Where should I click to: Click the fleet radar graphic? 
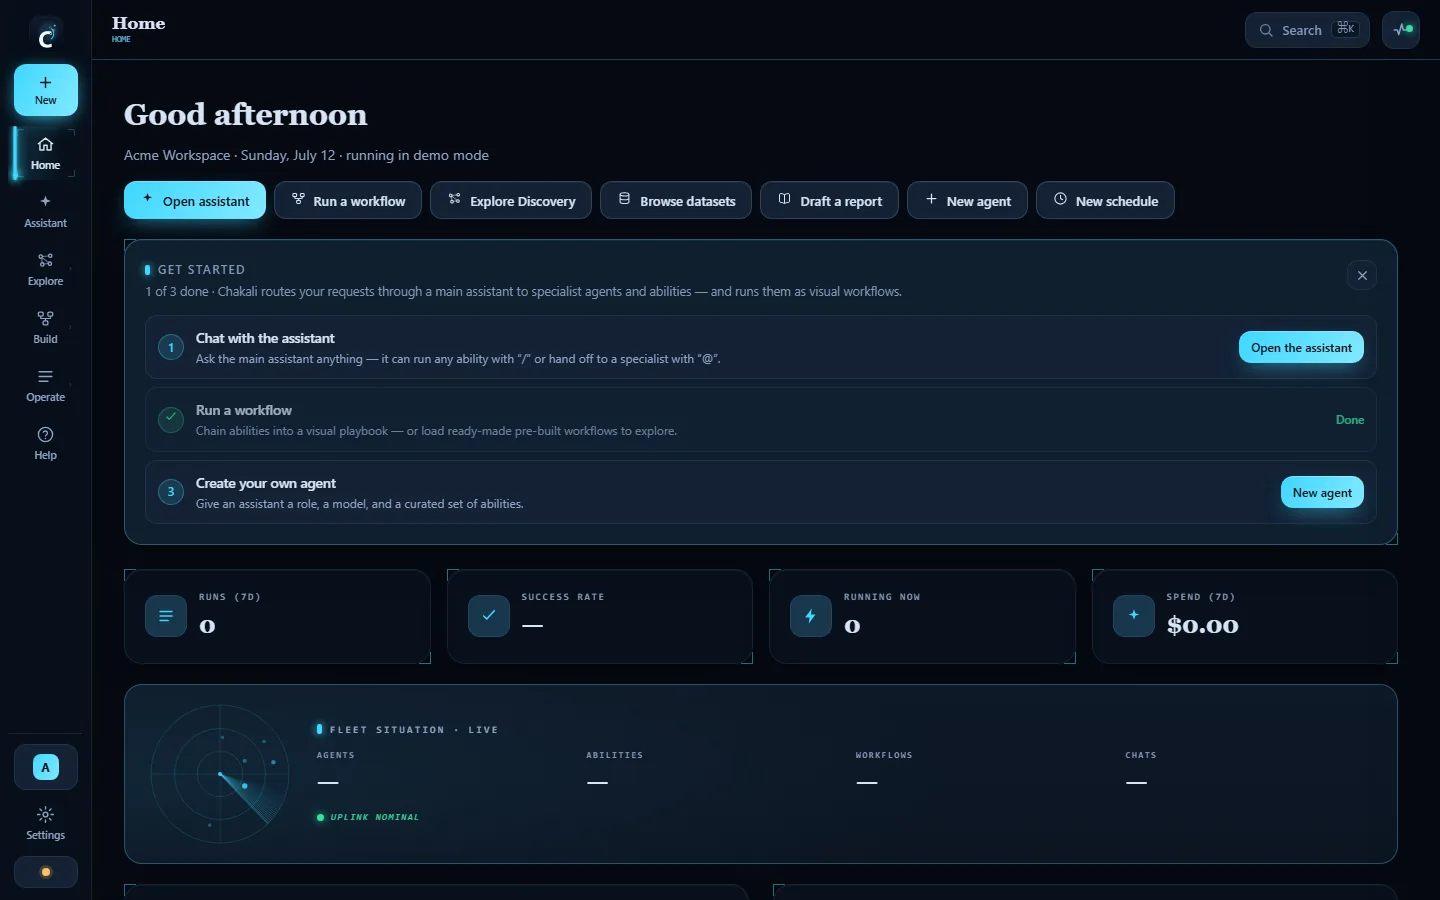220,774
